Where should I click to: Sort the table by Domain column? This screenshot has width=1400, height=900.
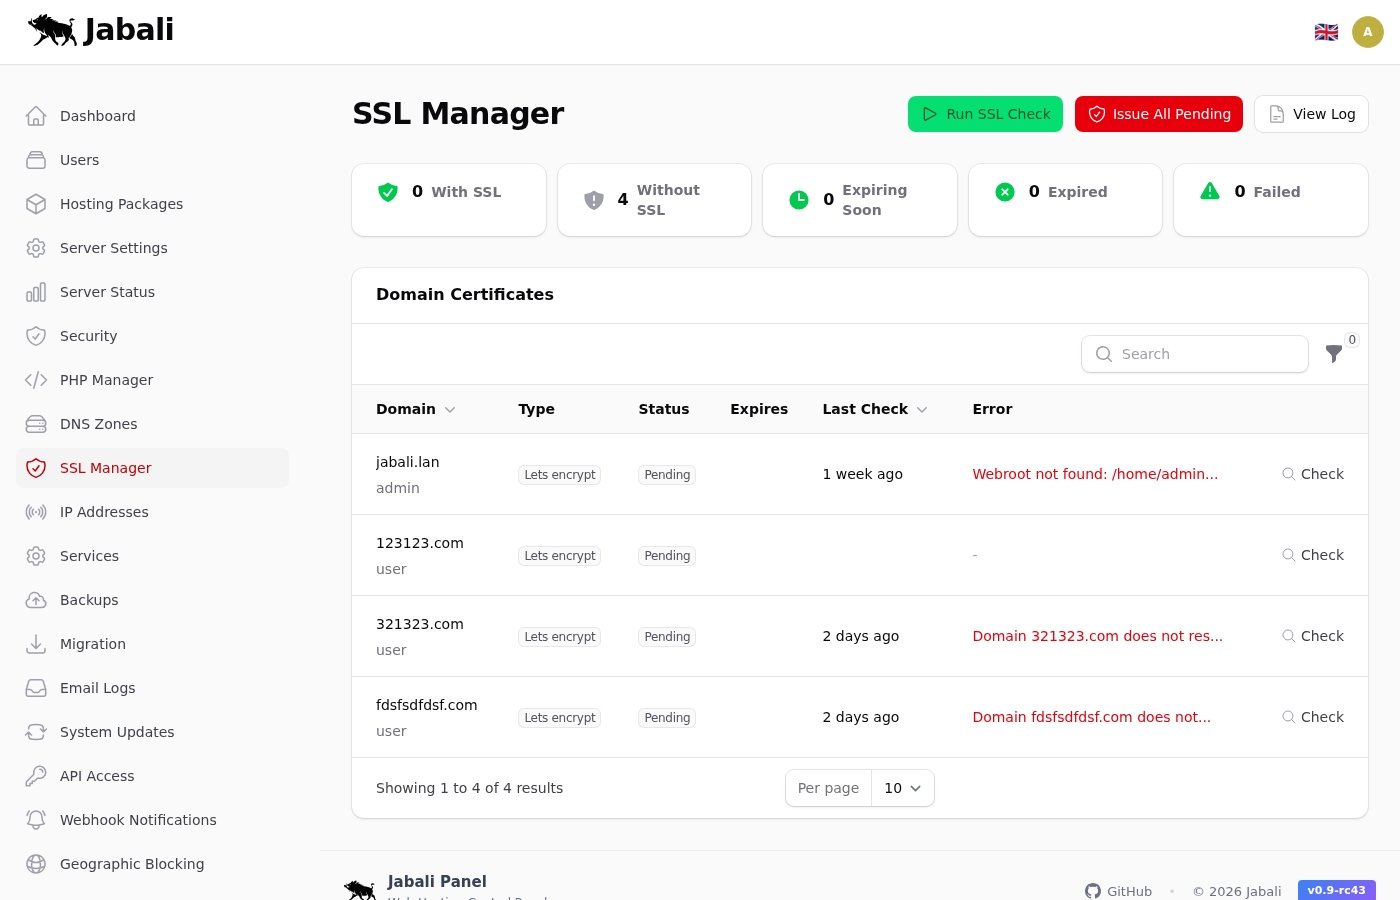click(x=415, y=409)
